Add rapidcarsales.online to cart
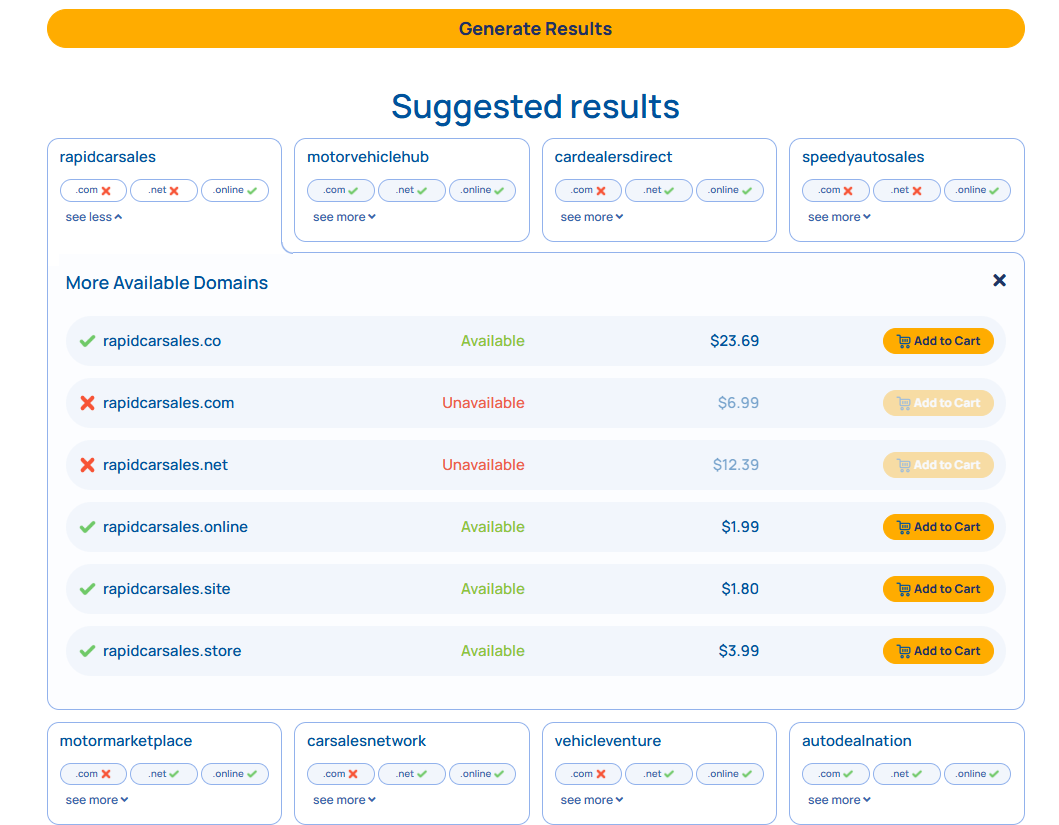The image size is (1059, 825). [938, 526]
